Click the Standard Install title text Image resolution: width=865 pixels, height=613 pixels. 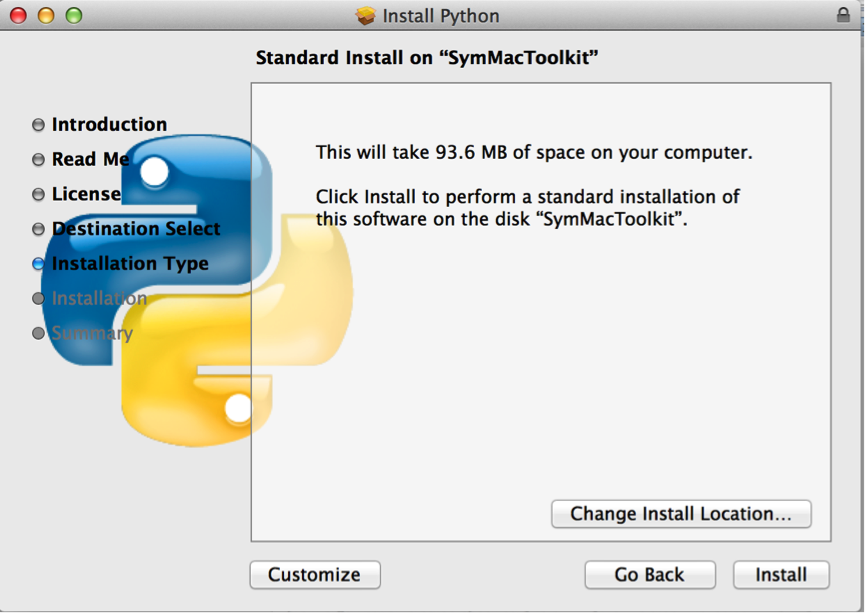[432, 57]
